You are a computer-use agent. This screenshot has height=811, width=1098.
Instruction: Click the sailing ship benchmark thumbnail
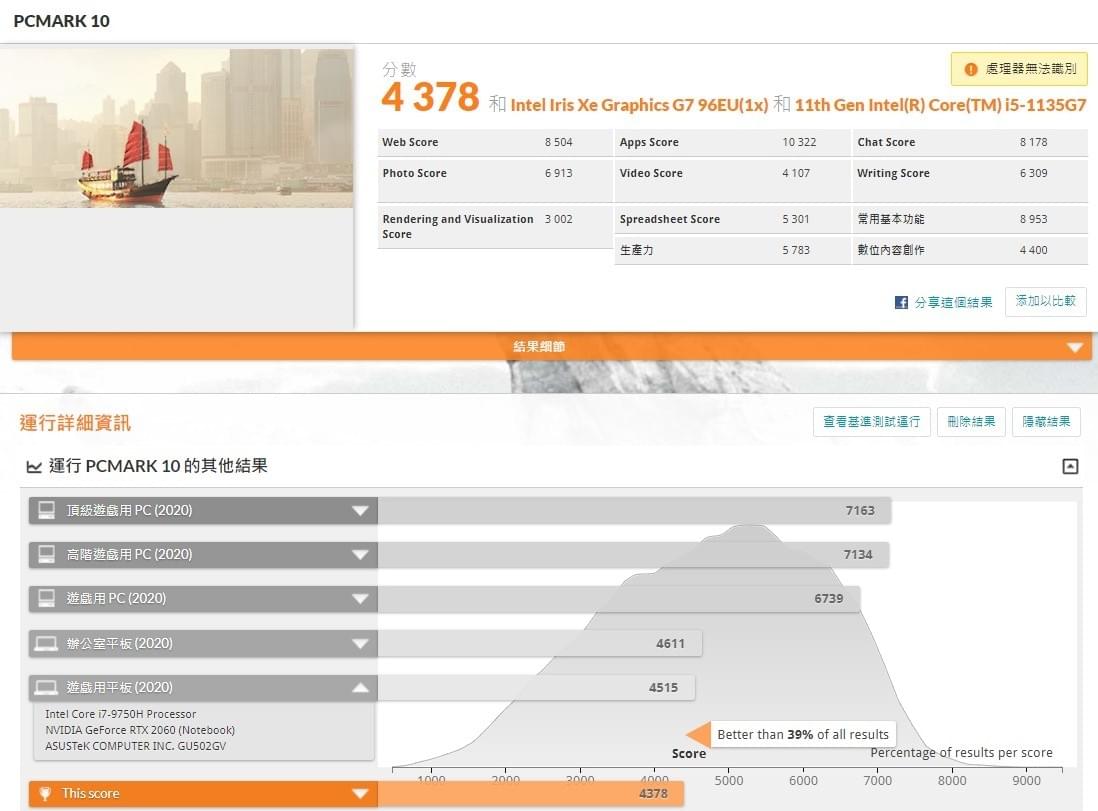coord(176,128)
